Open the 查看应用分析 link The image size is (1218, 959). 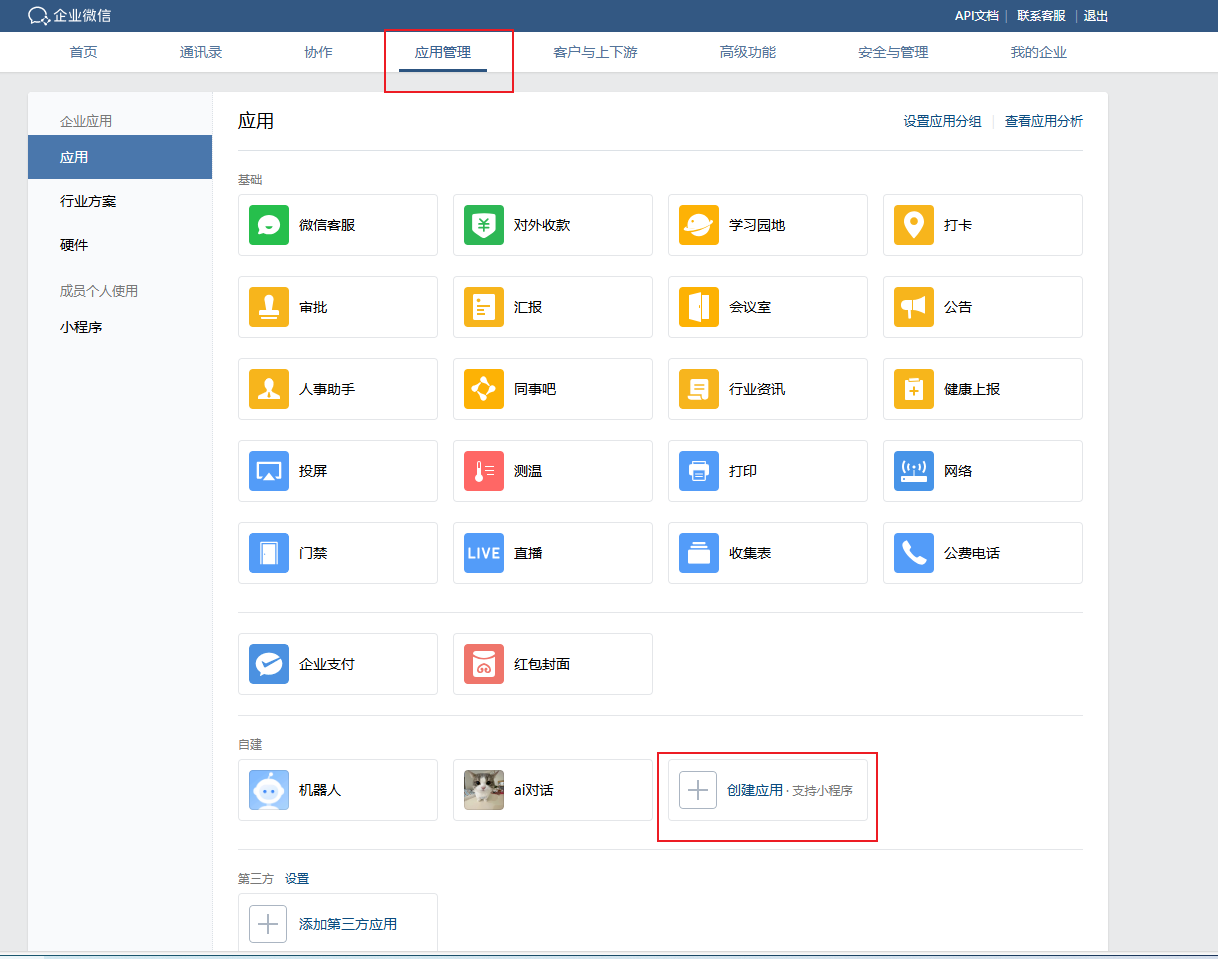click(x=1044, y=121)
